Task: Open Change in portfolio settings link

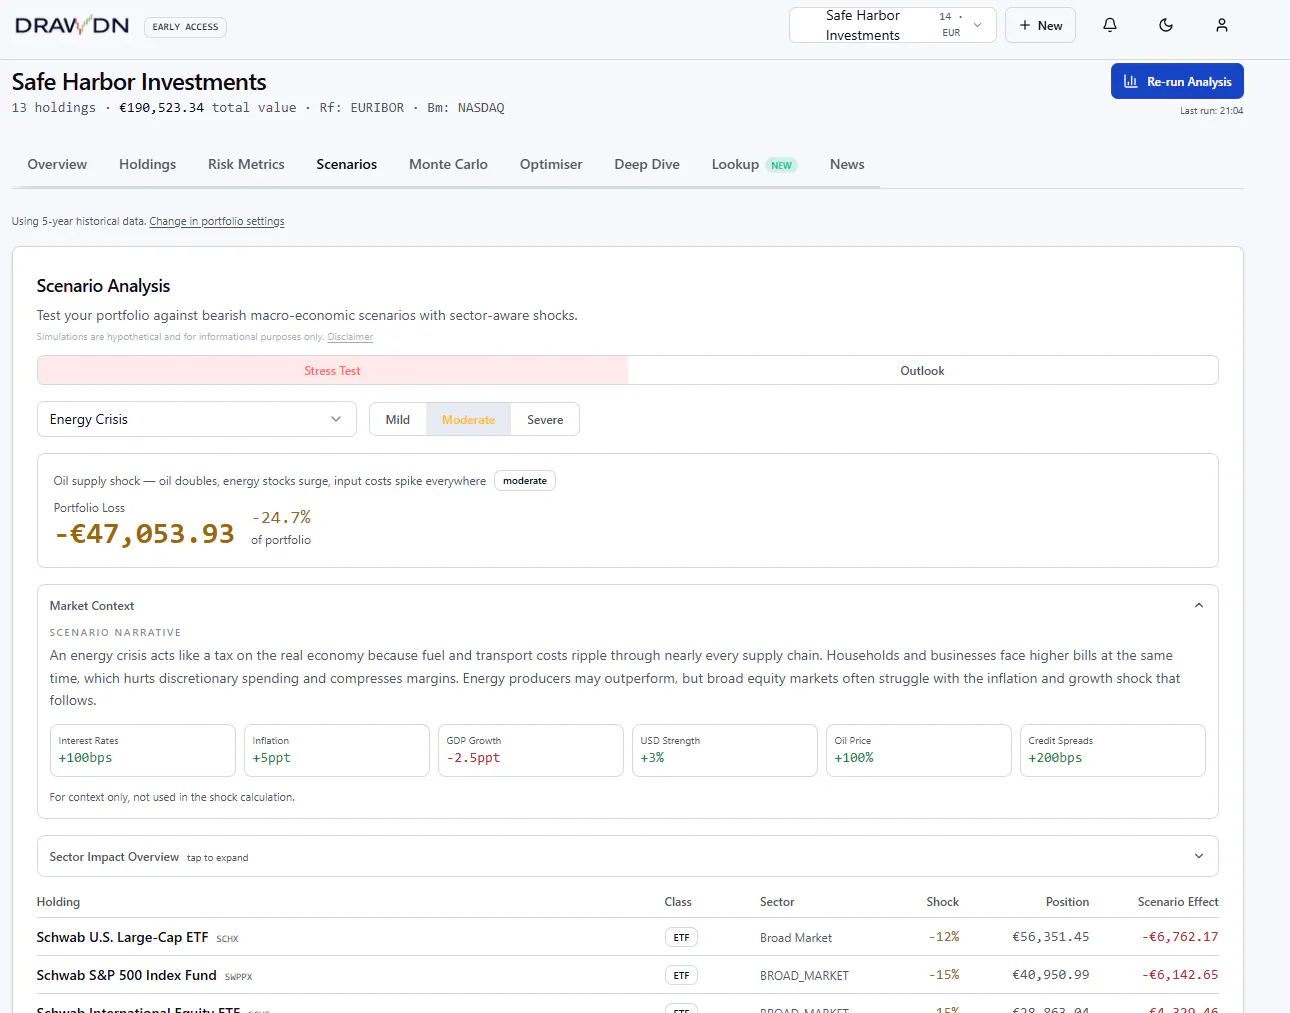Action: (217, 221)
